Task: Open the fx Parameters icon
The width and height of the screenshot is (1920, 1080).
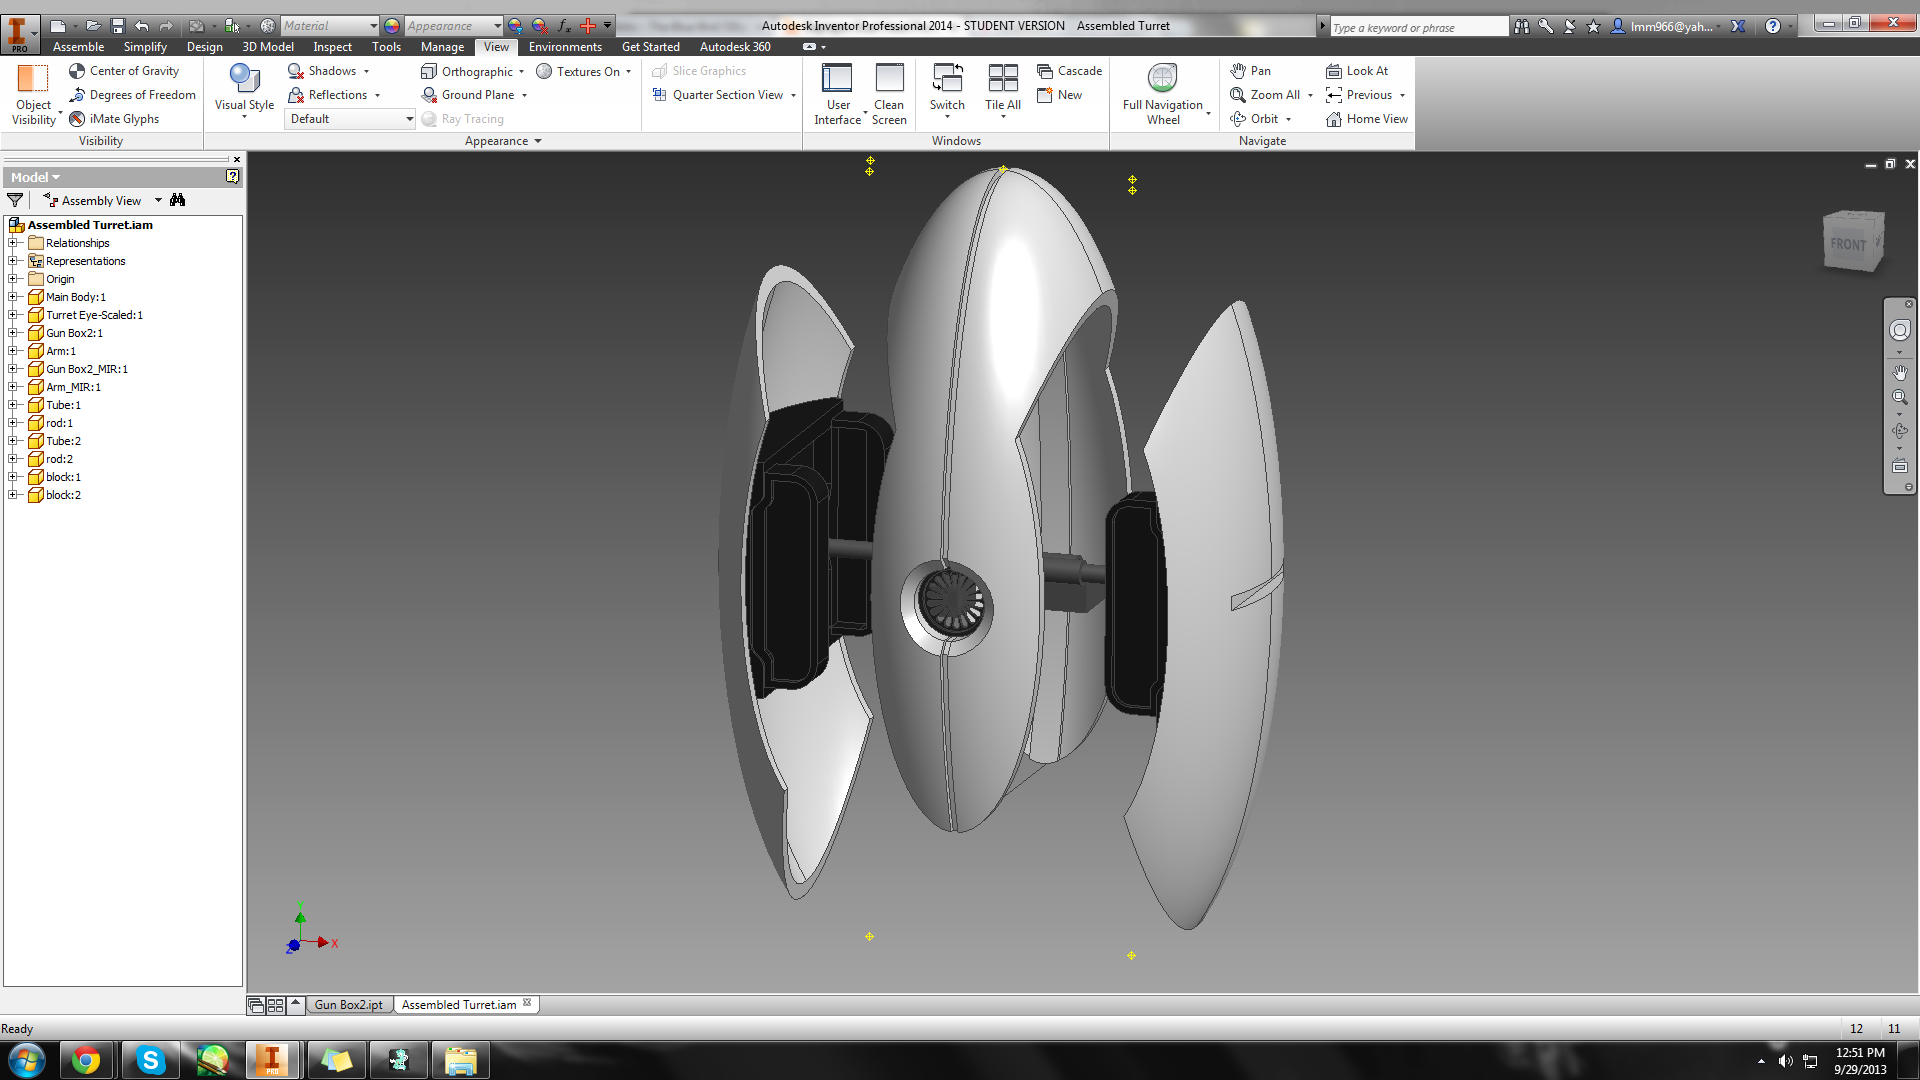Action: click(564, 26)
